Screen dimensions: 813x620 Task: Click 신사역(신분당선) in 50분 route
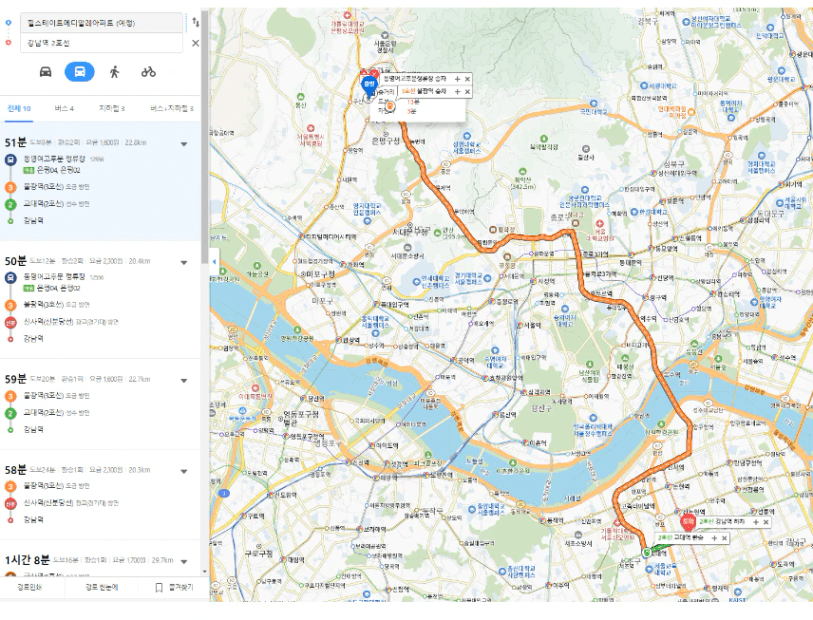click(x=48, y=322)
